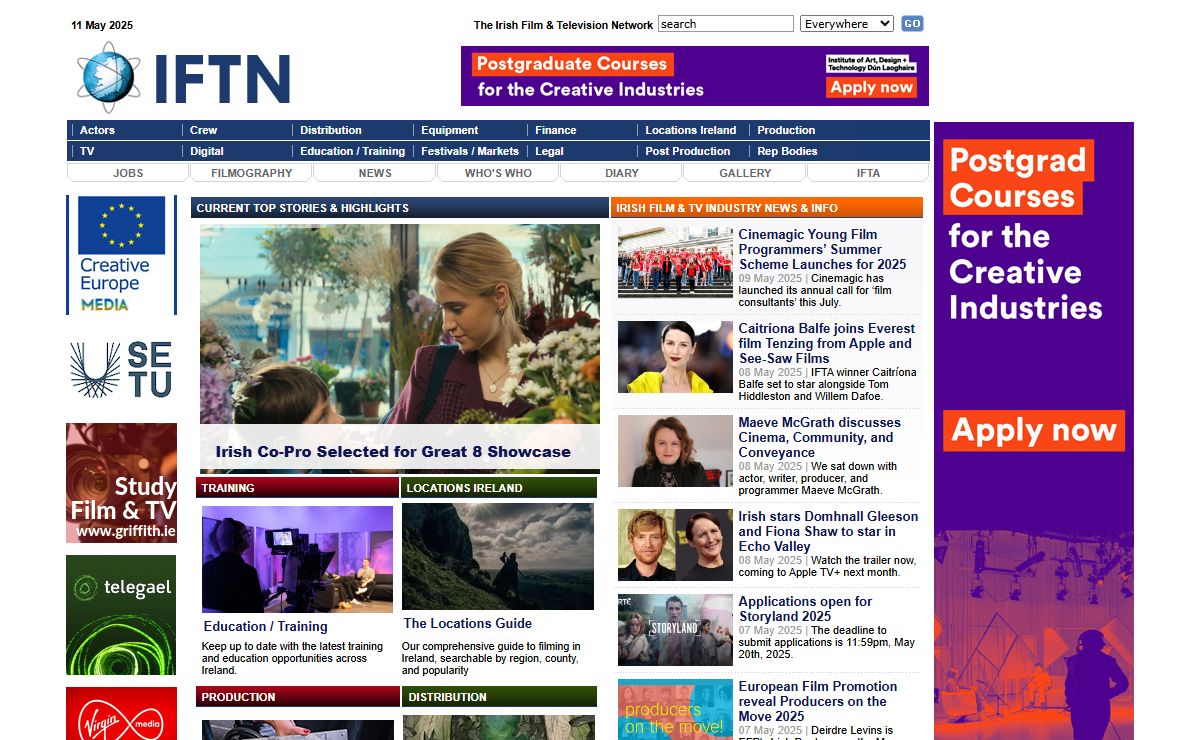
Task: Open the Postgraduate Courses top banner ad
Action: 695,76
